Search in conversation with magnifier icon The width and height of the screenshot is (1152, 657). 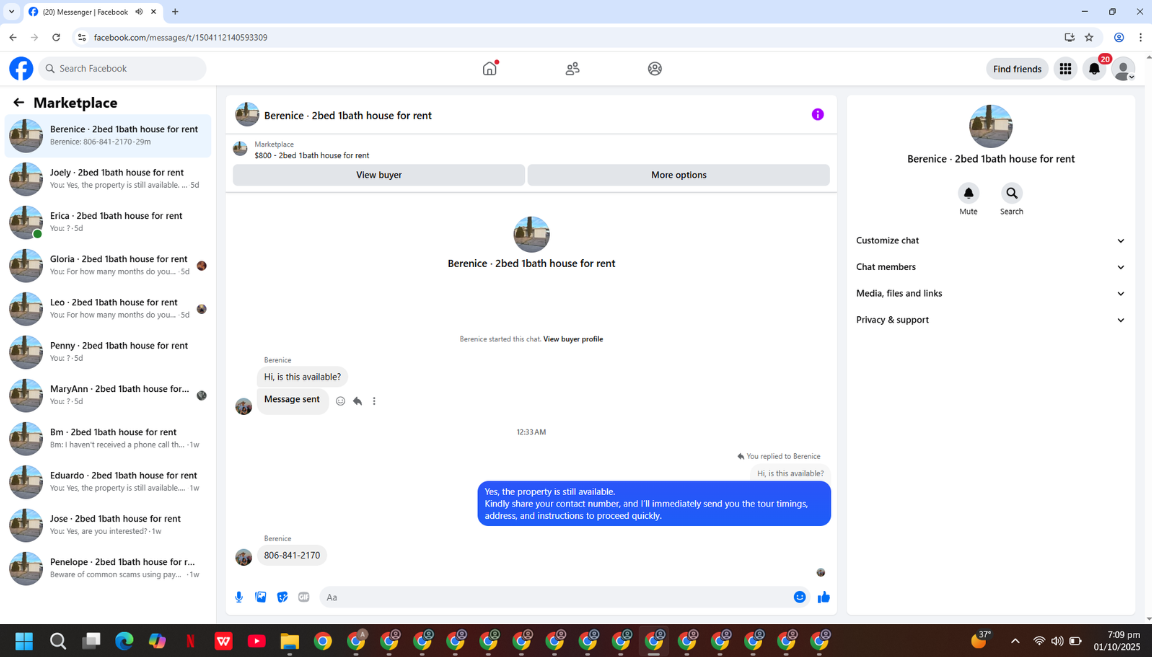coord(1012,193)
